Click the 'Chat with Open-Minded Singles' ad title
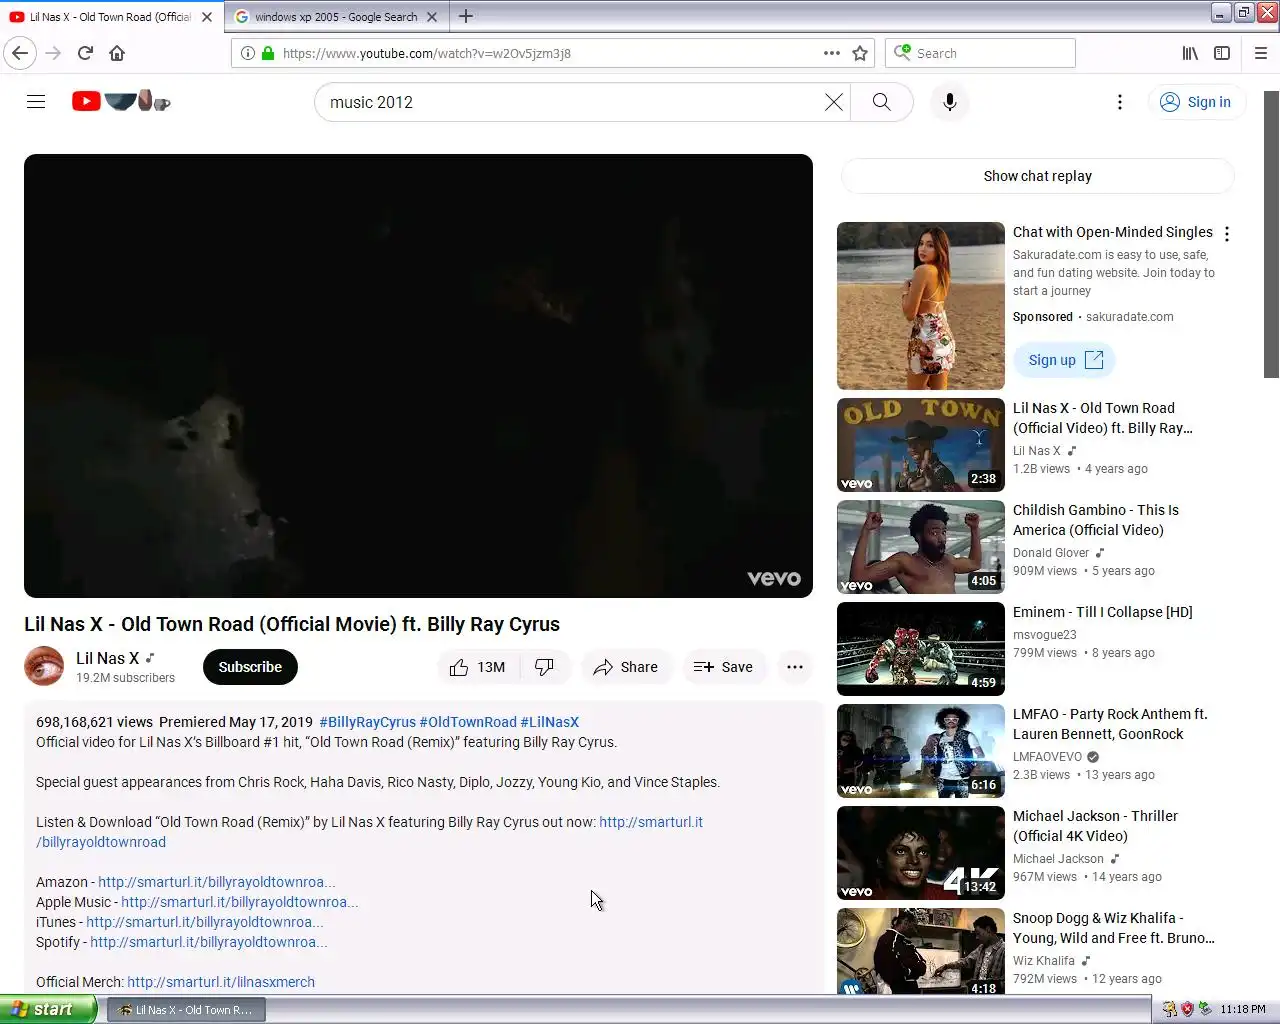The image size is (1280, 1024). point(1112,232)
